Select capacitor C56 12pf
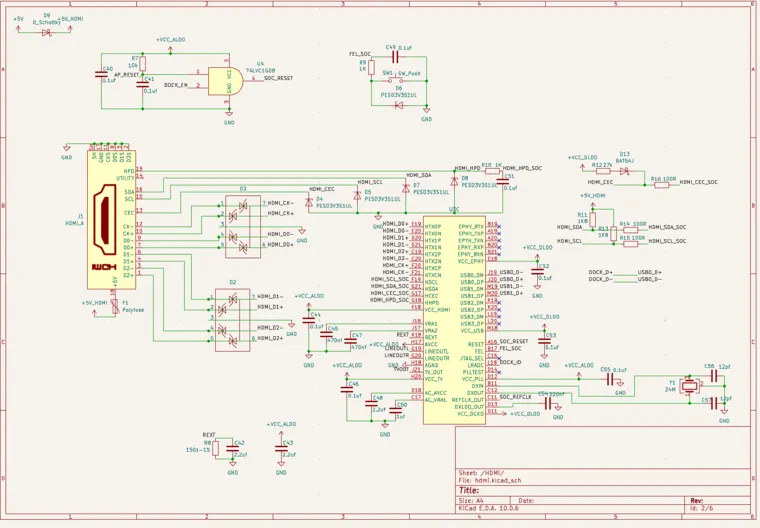This screenshot has height=528, width=760. tap(713, 375)
